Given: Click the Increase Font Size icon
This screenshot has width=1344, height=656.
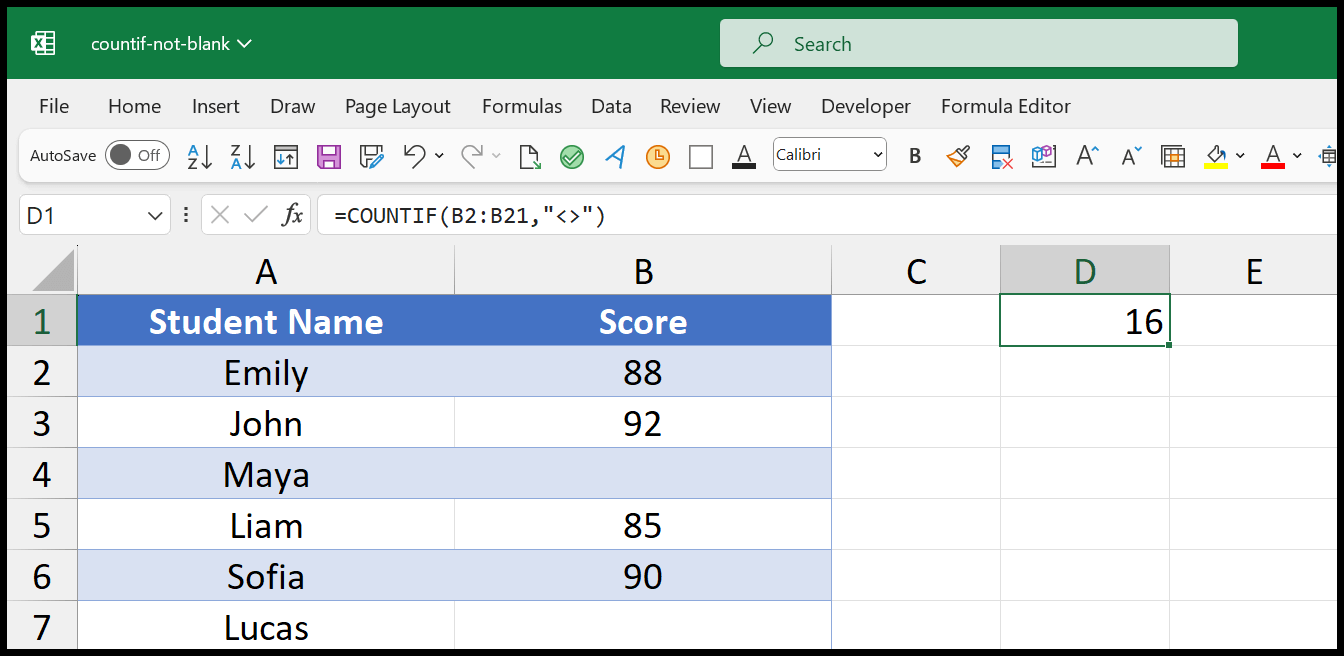Looking at the screenshot, I should point(1086,155).
